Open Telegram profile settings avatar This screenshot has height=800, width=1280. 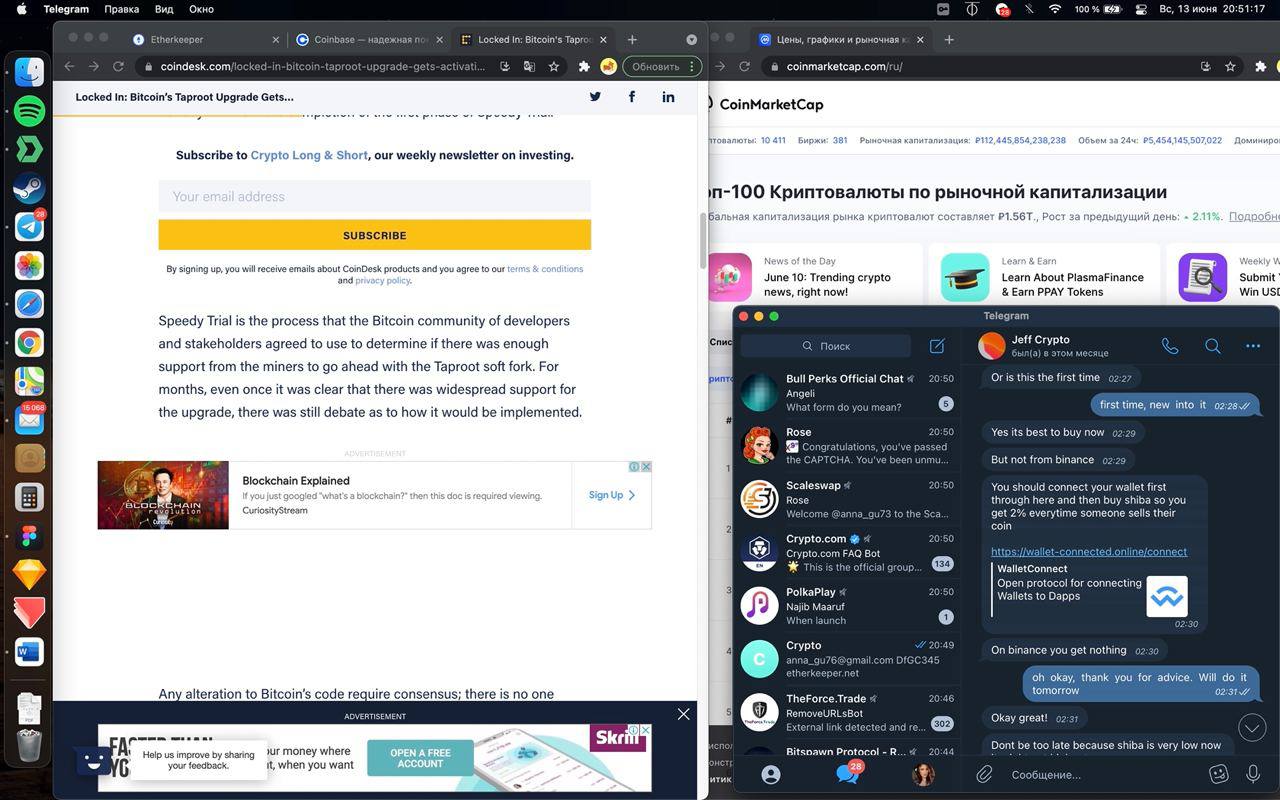(923, 774)
